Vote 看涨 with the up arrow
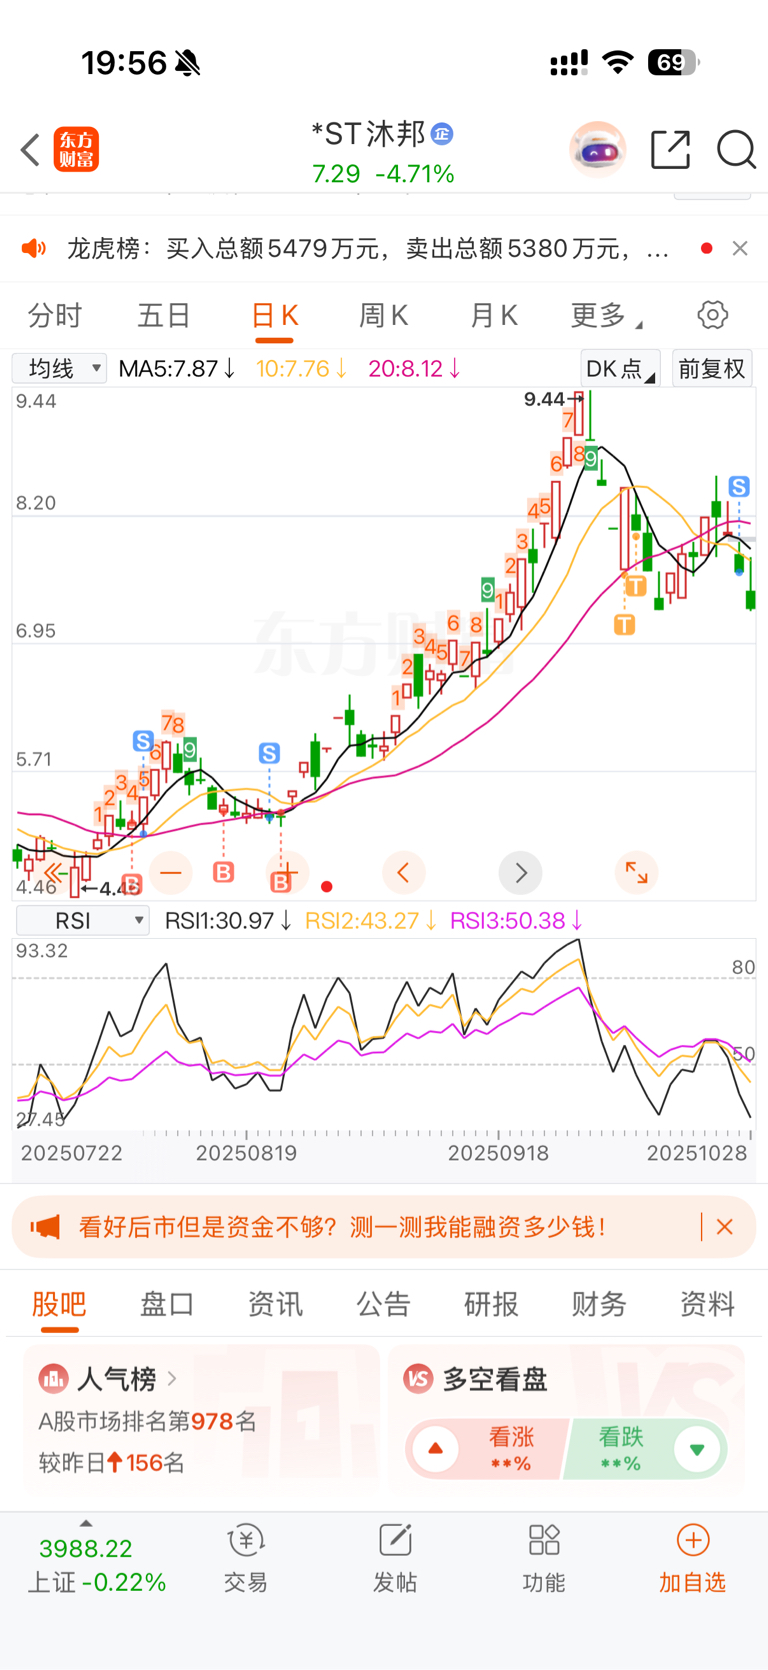Screen dimensions: 768x1670 [436, 1449]
